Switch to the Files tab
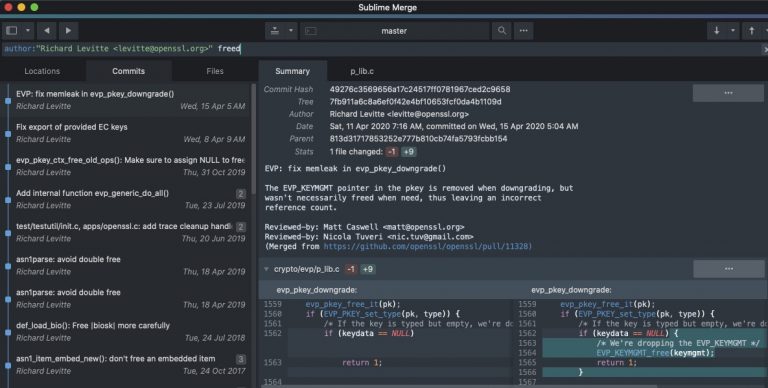The height and width of the screenshot is (388, 768). [x=215, y=71]
